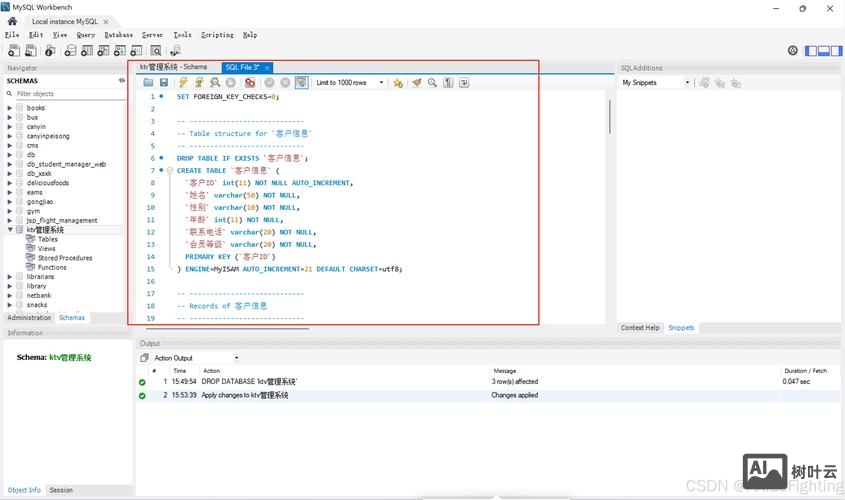Screen dimensions: 845x500
Task: Open script file folder icon in editor toolbar
Action: tap(148, 82)
